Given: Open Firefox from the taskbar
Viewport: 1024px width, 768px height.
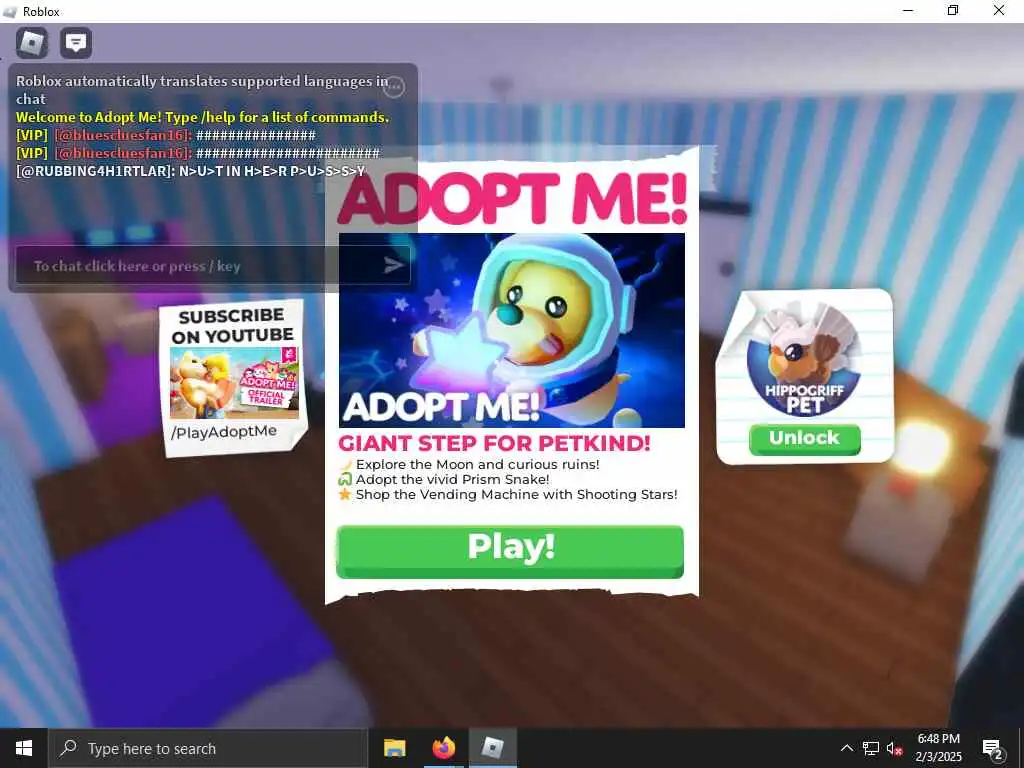Looking at the screenshot, I should click(444, 748).
